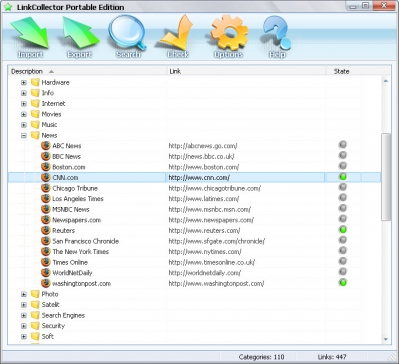This screenshot has height=364, width=400.
Task: Click the http://www.timesonline.co.uk/ link cell
Action: point(212,262)
